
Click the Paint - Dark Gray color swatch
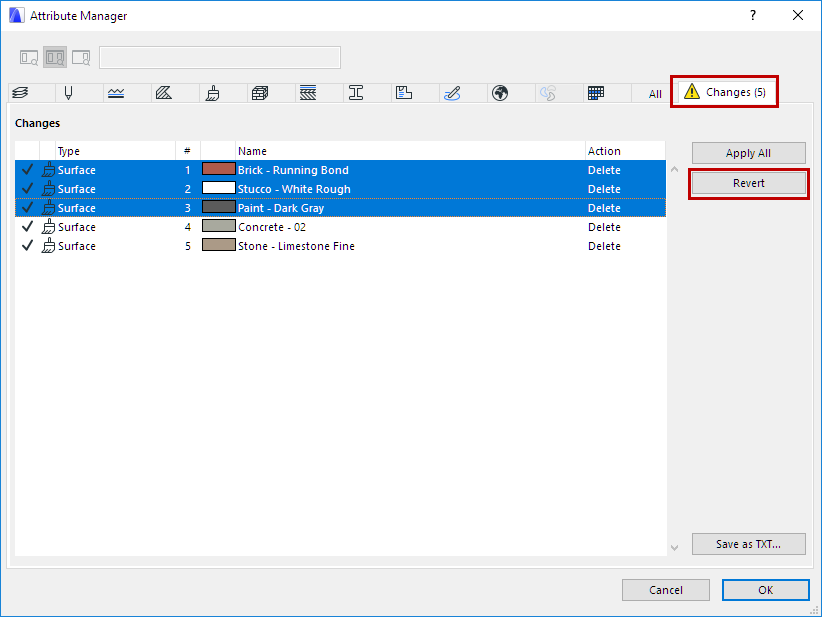coord(219,207)
